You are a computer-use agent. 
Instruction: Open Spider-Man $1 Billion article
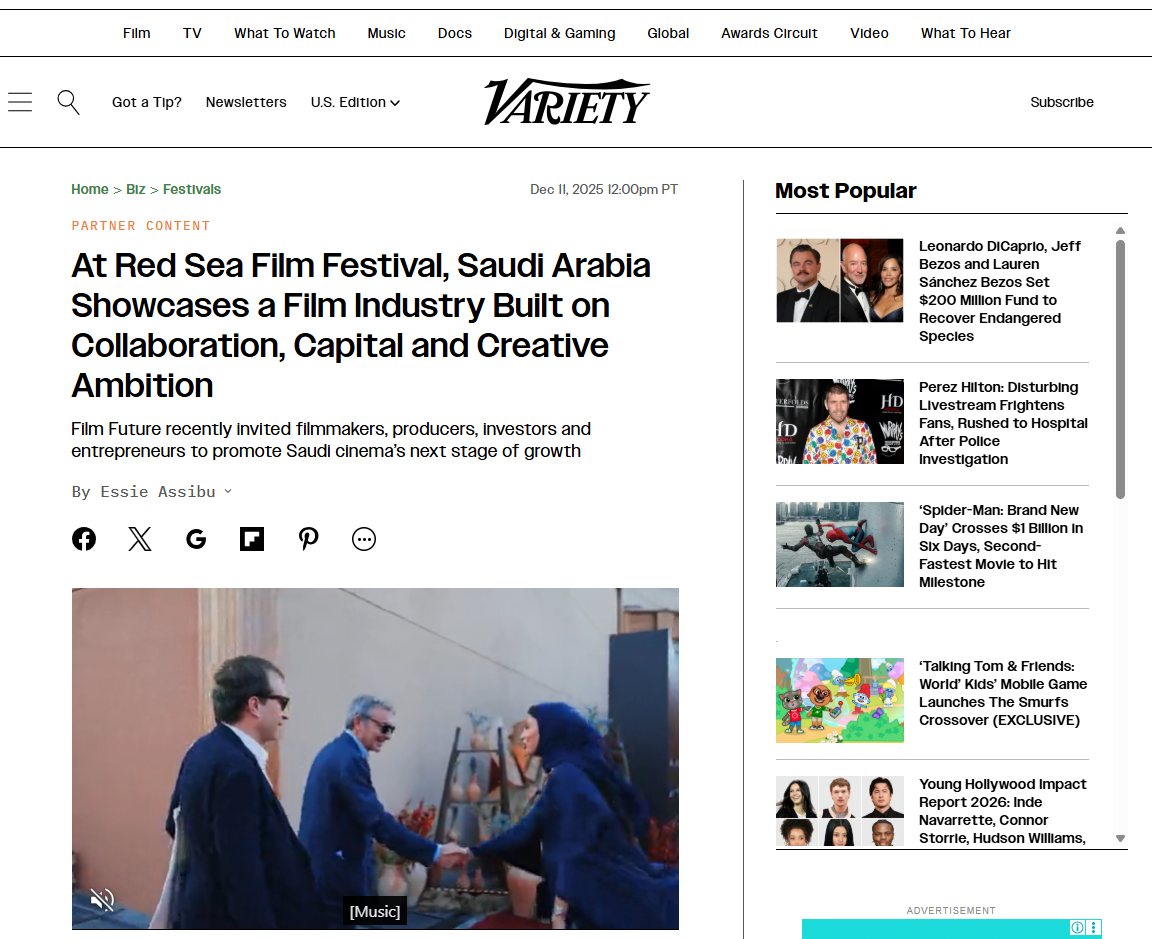pos(1001,546)
